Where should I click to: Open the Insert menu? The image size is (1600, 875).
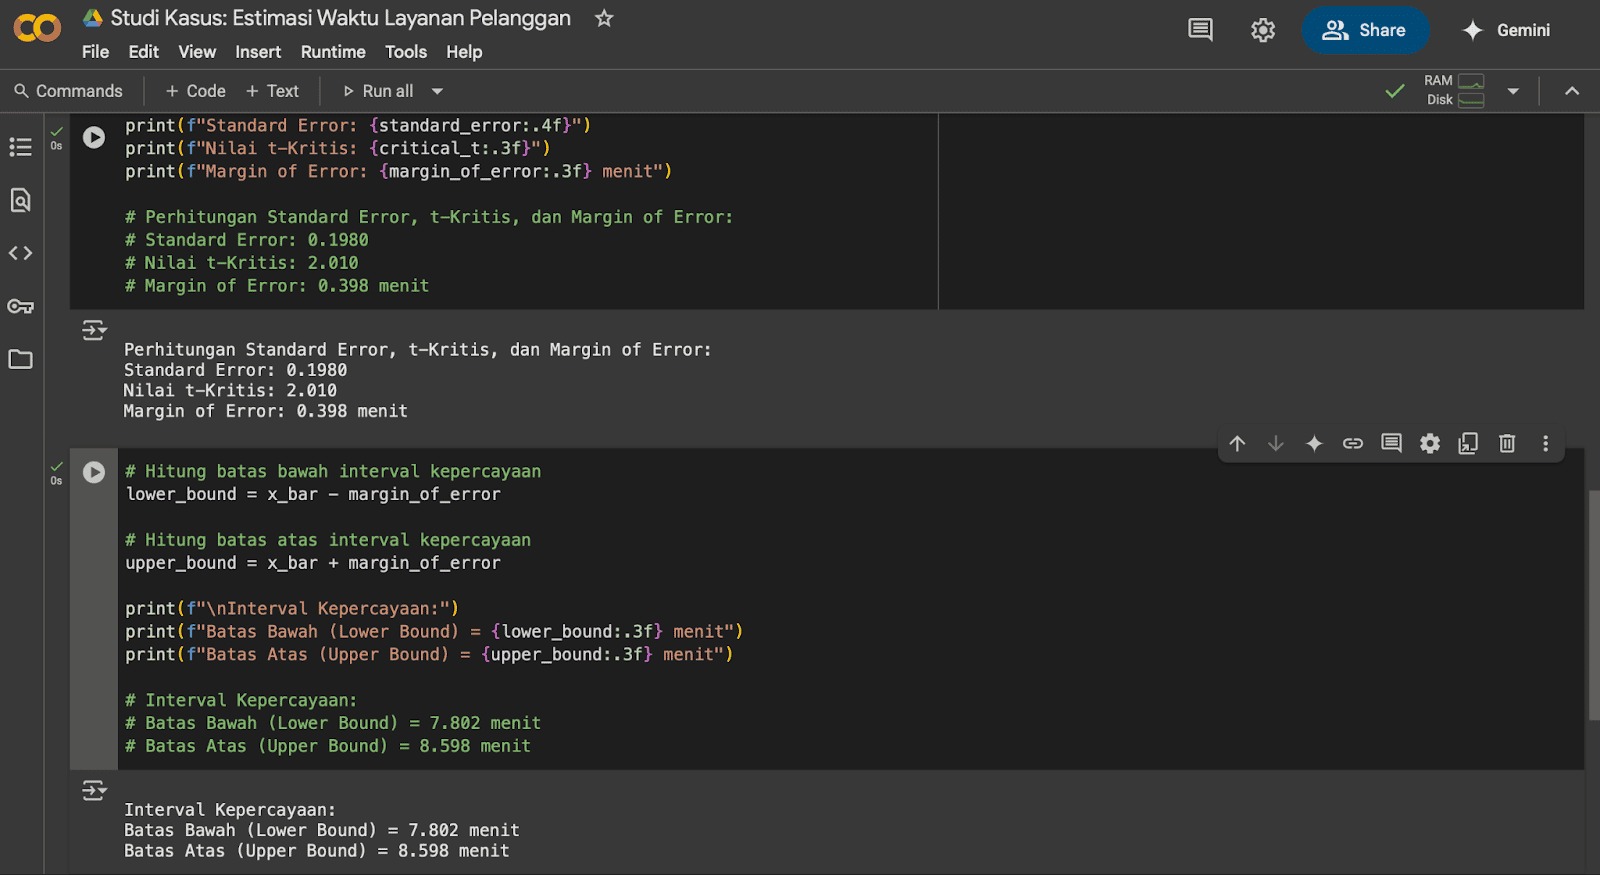coord(258,52)
